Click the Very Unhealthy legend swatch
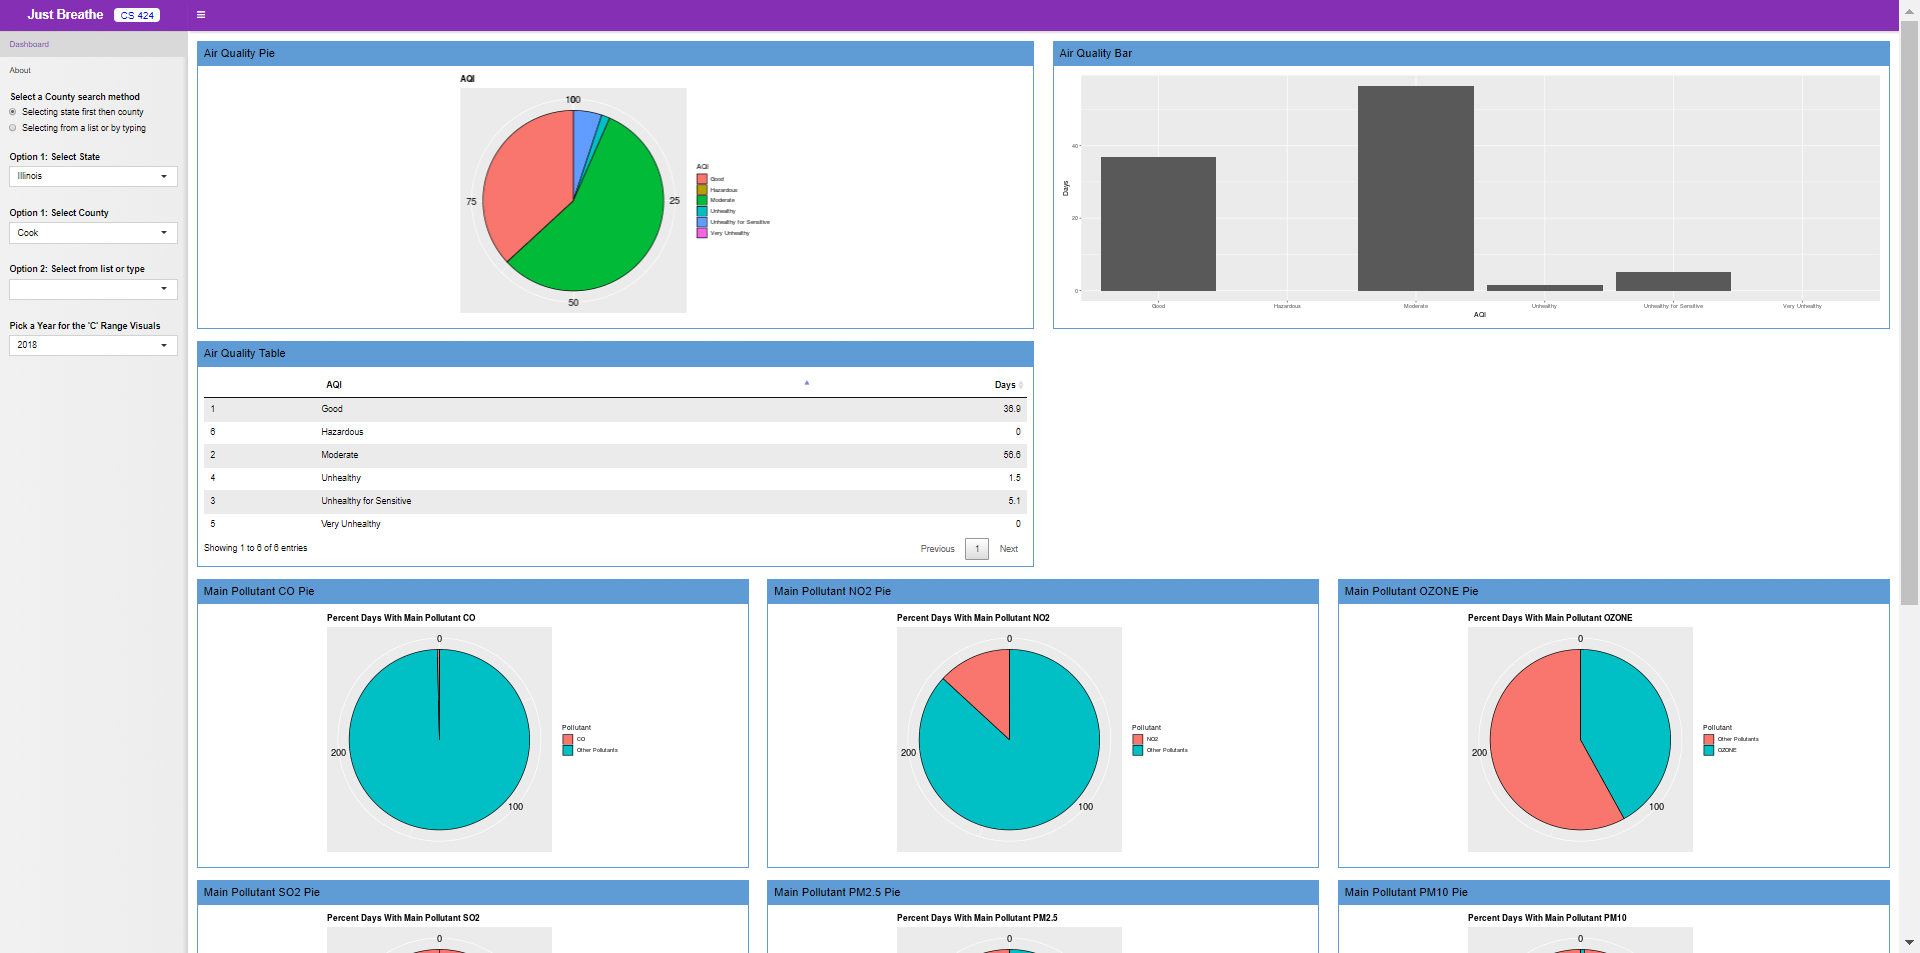Viewport: 1920px width, 953px height. (702, 233)
